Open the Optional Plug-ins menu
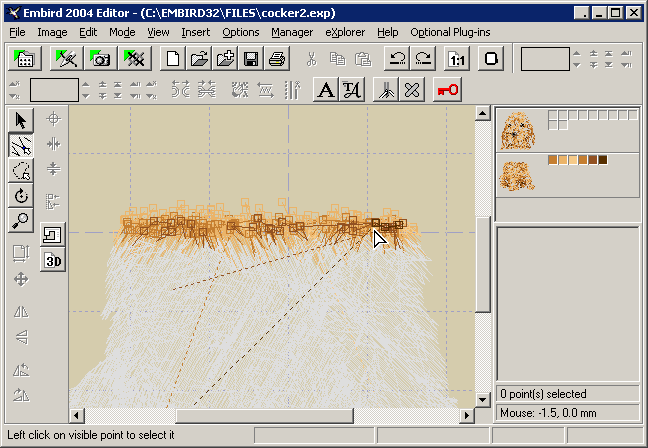The height and width of the screenshot is (448, 648). point(450,32)
